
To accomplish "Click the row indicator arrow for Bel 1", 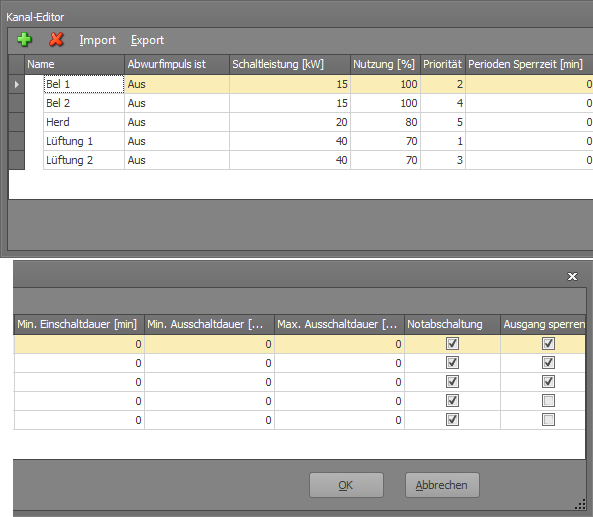I will click(x=17, y=84).
